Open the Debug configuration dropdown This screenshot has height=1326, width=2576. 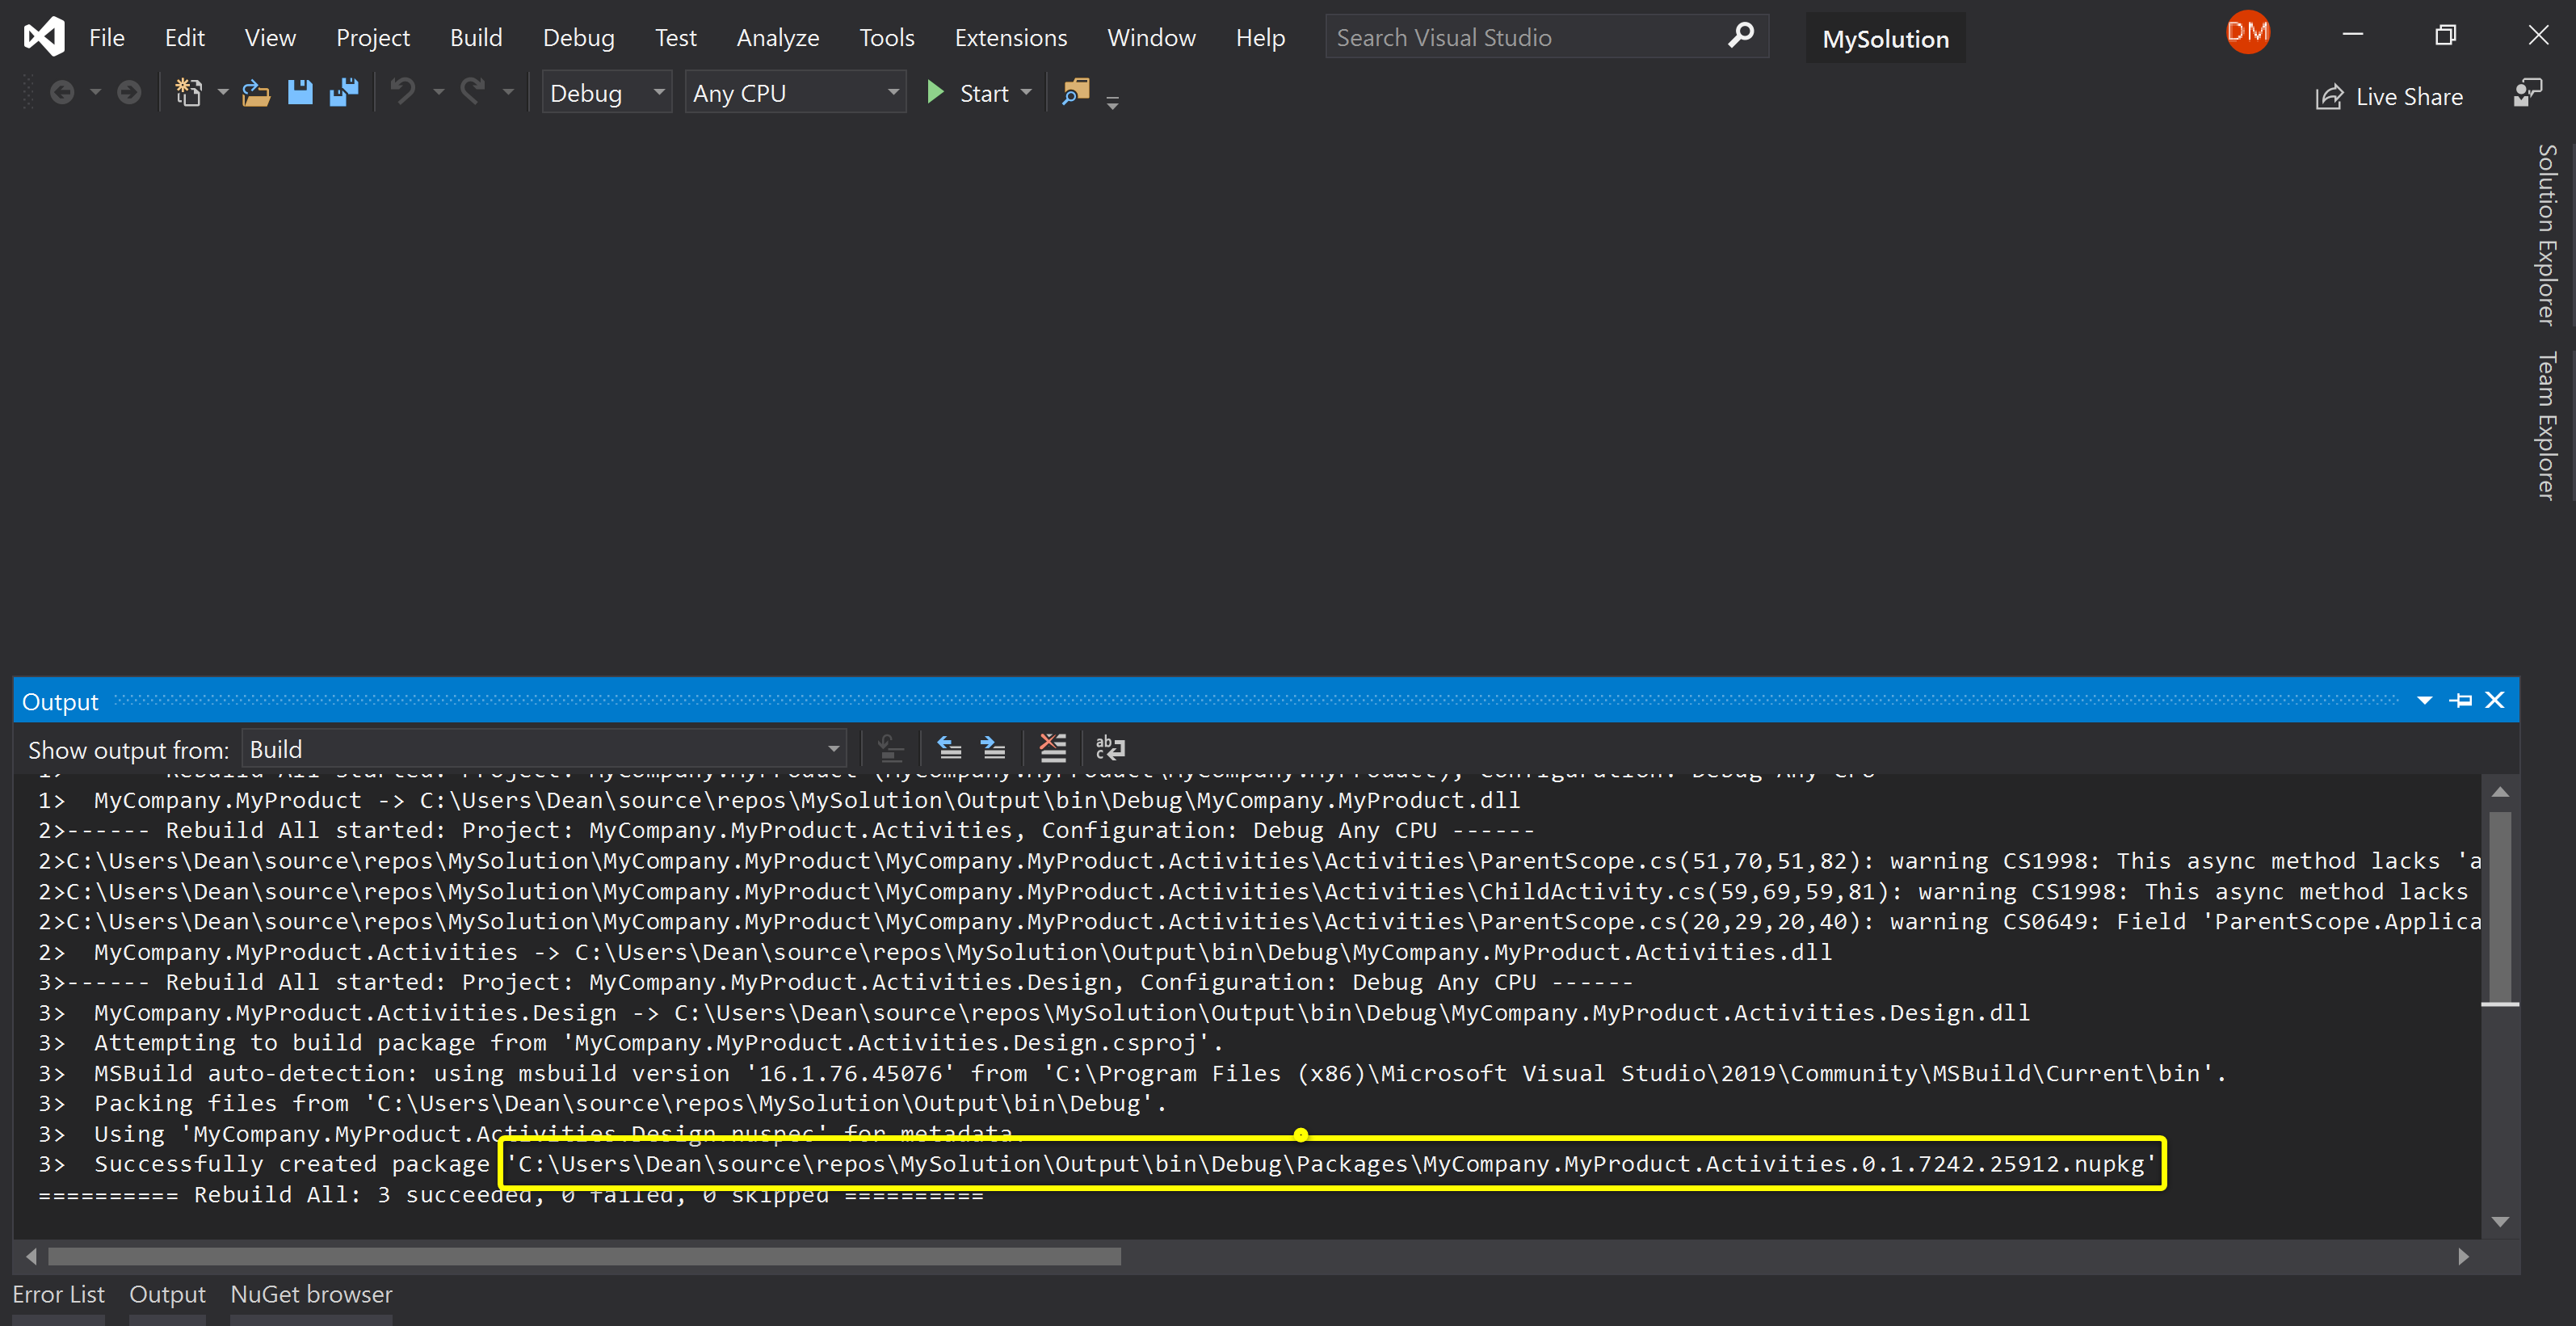[x=606, y=93]
